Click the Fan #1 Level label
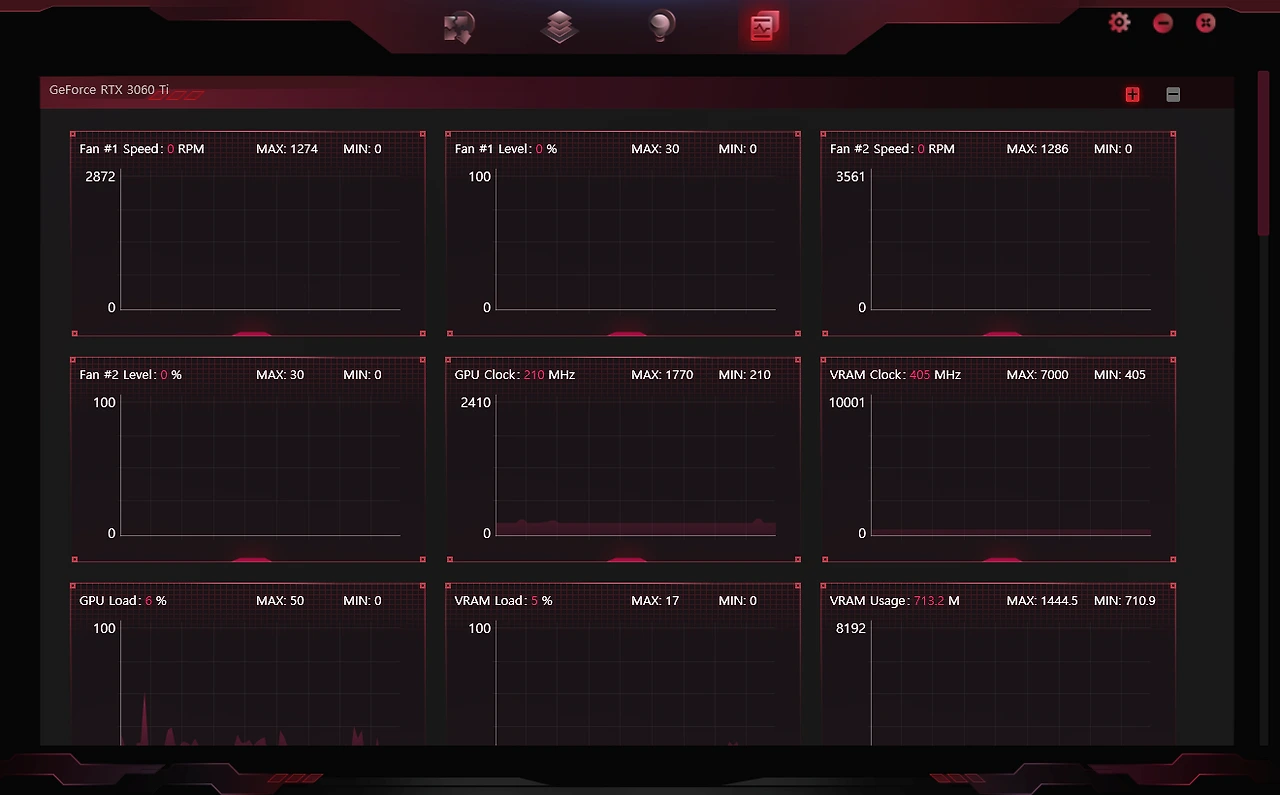1280x795 pixels. point(494,149)
